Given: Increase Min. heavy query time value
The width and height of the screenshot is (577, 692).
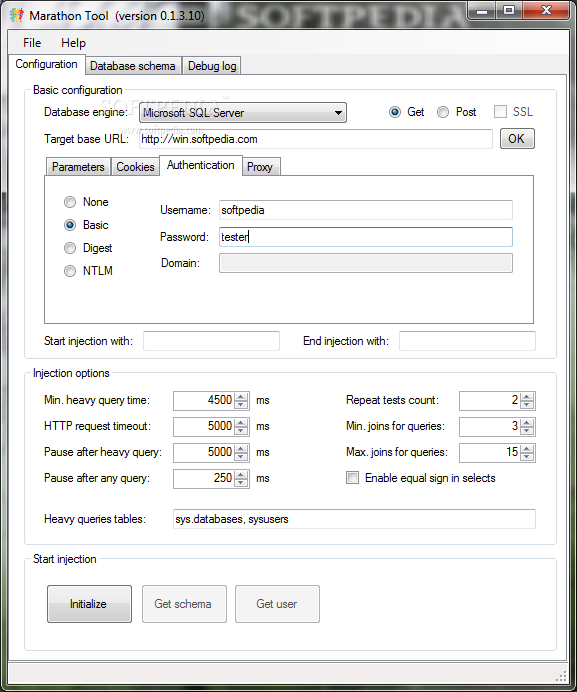Looking at the screenshot, I should coord(241,396).
